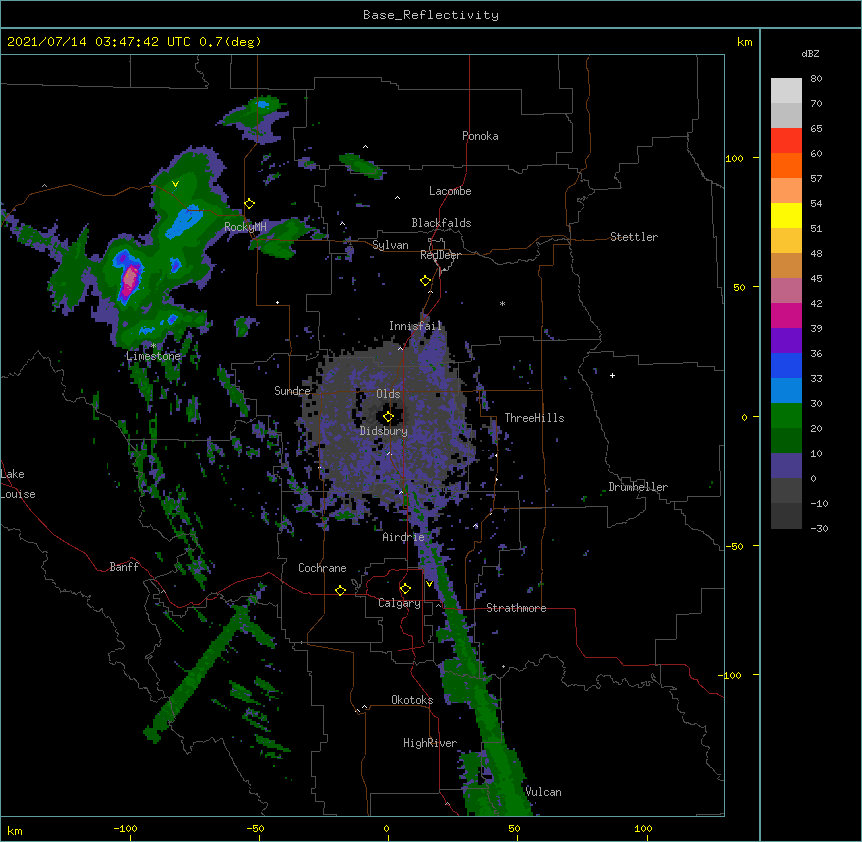Click the Calgary city label
Viewport: 862px width, 842px height.
click(399, 603)
